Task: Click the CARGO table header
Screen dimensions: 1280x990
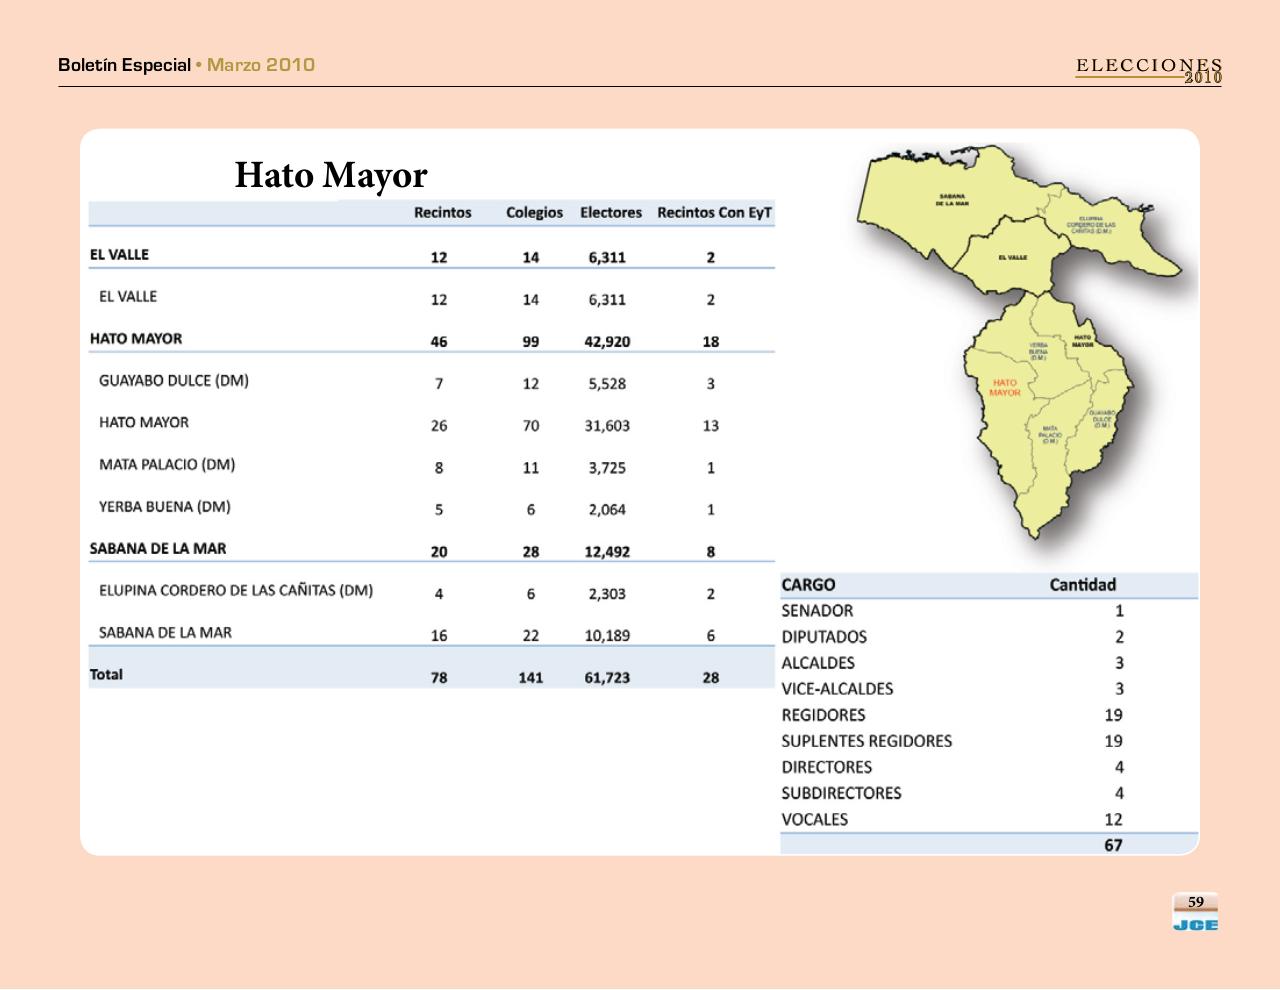Action: click(x=808, y=585)
